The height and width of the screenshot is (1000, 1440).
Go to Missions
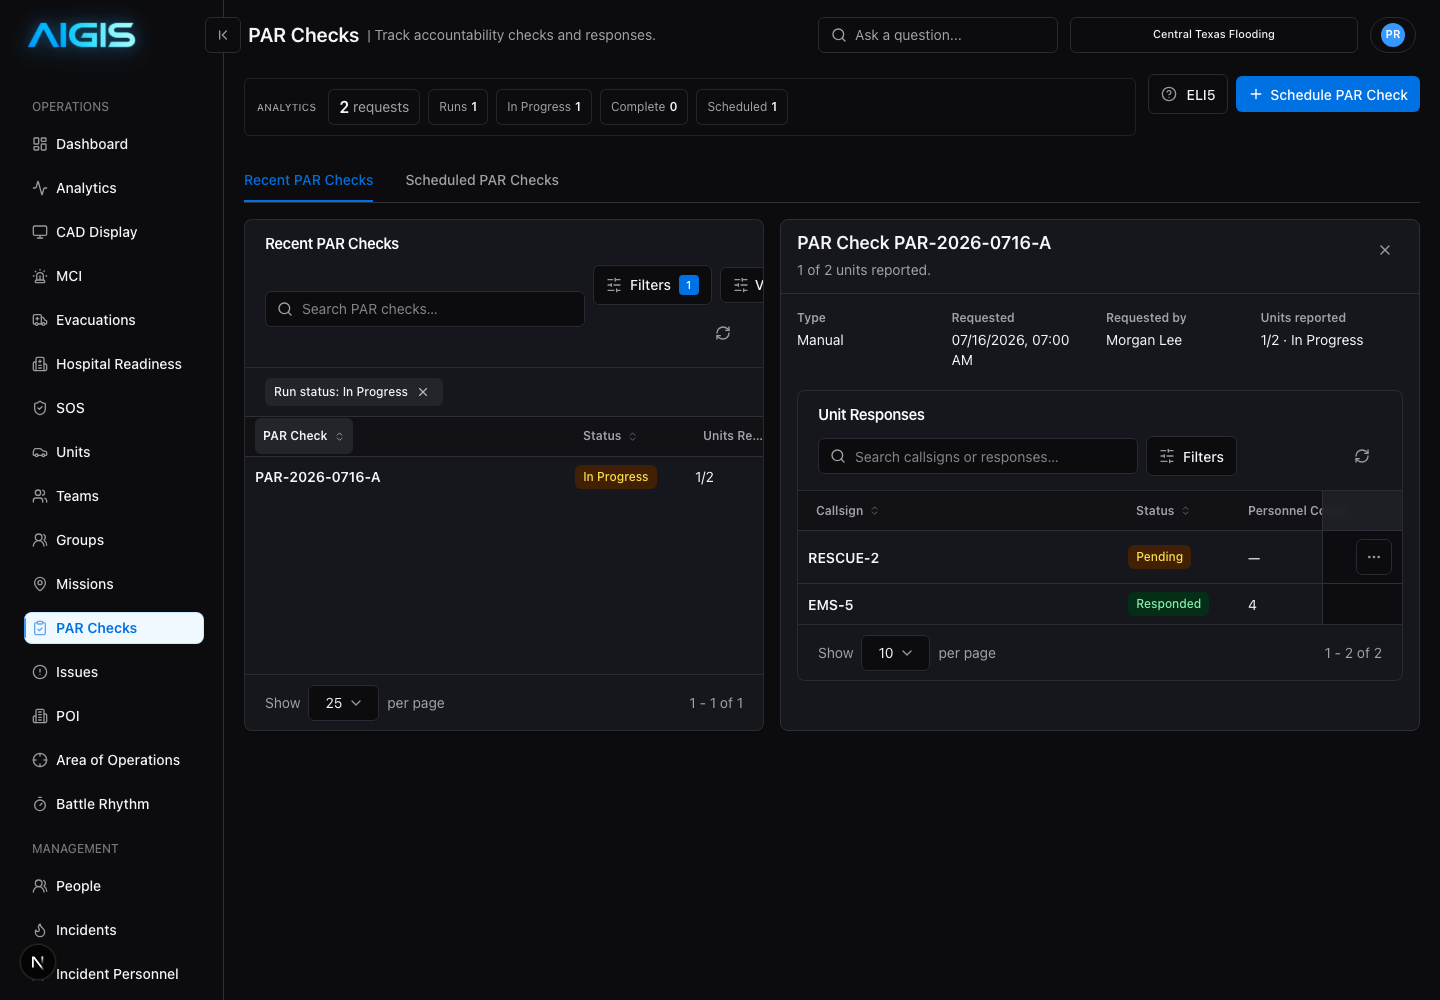point(114,584)
